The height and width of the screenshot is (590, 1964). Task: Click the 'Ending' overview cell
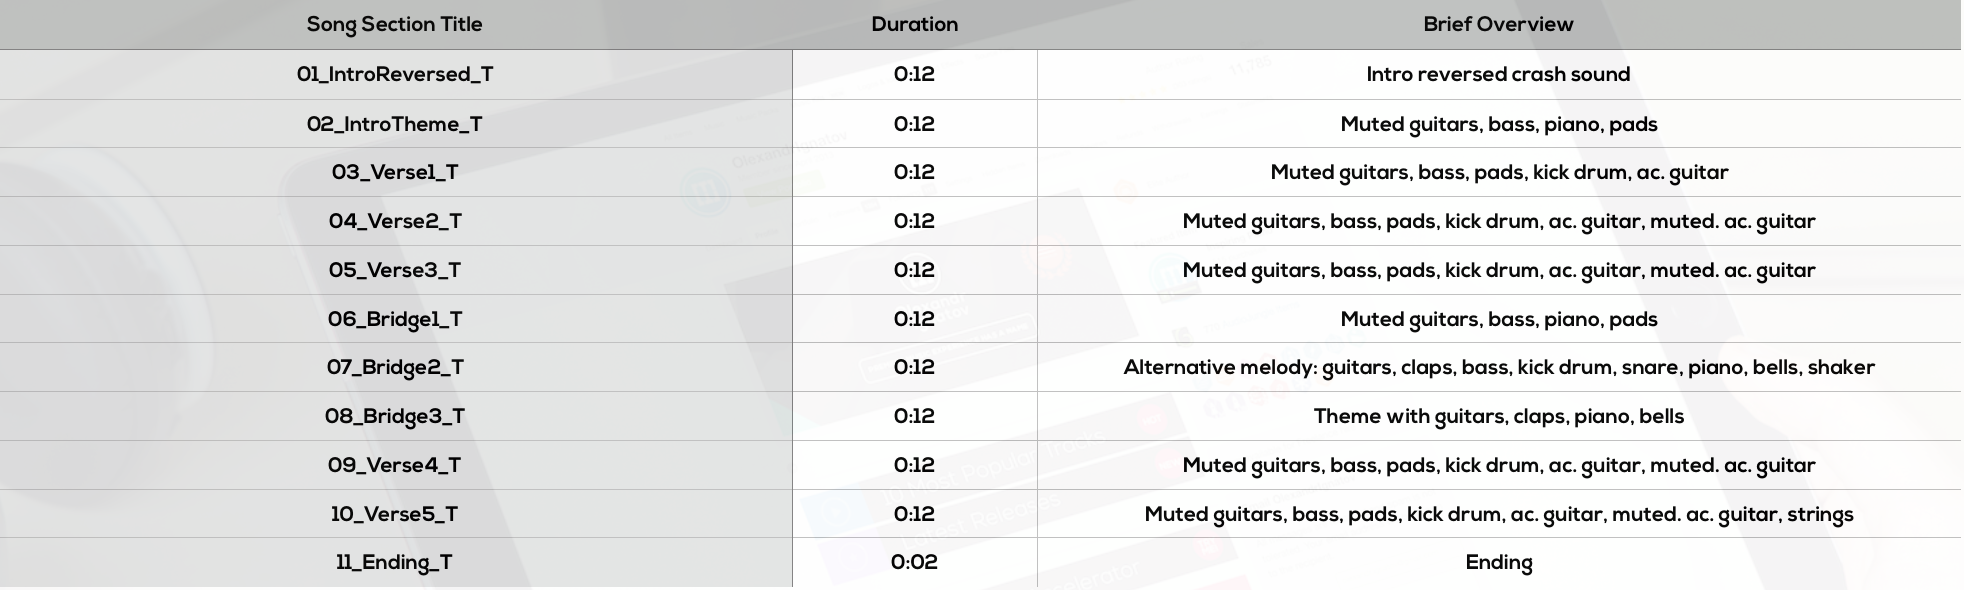[x=1499, y=562]
